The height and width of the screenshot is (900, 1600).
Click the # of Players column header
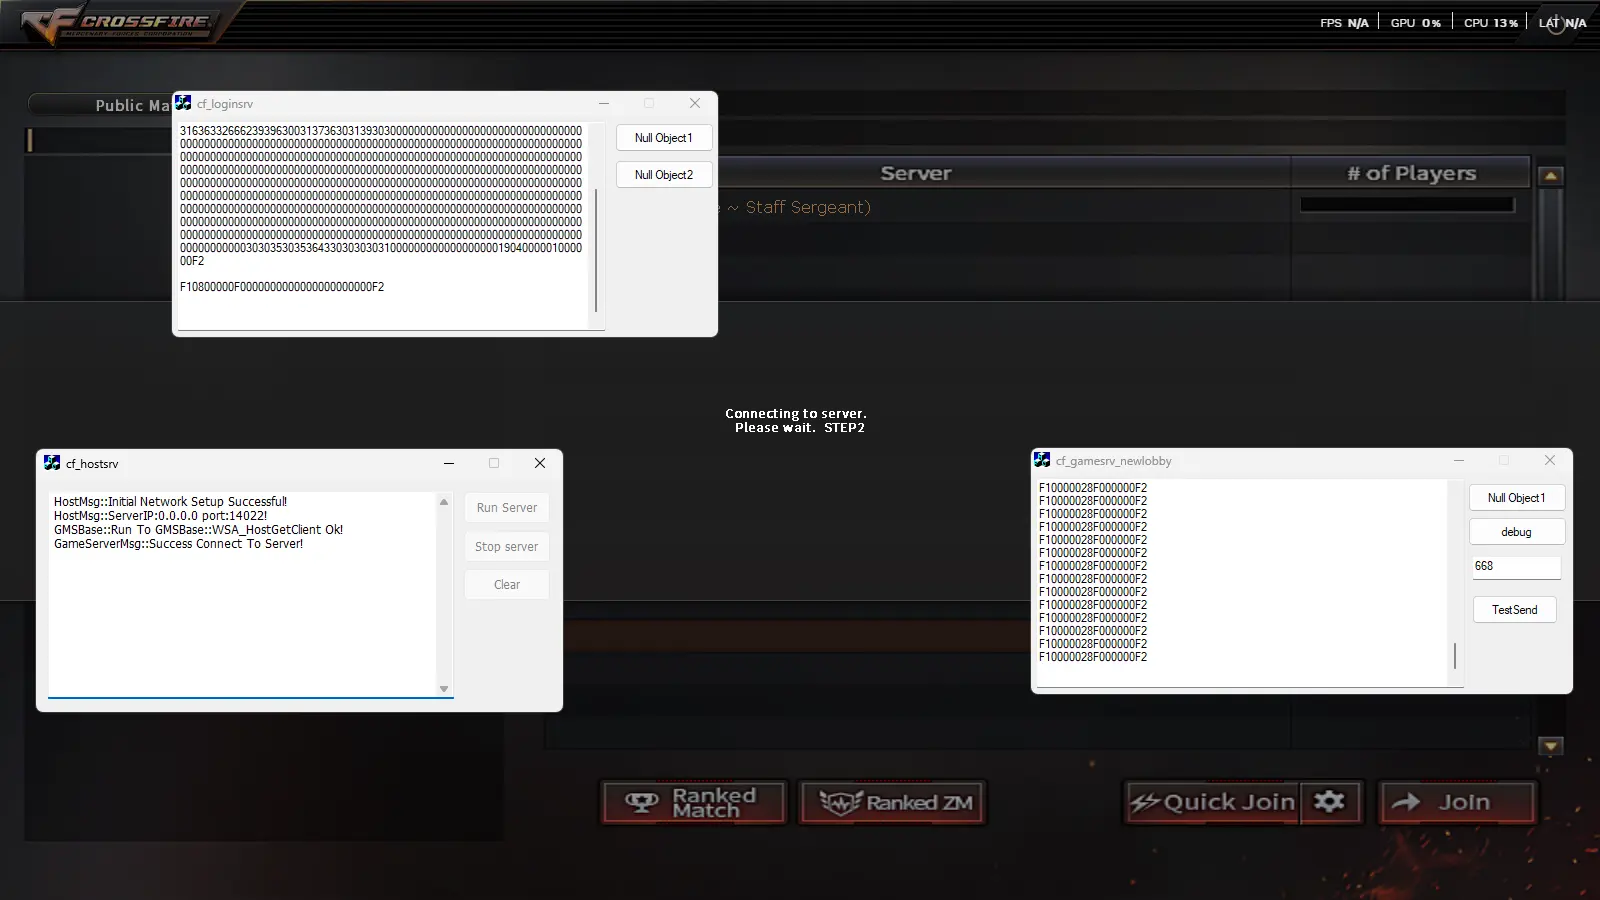click(x=1411, y=173)
